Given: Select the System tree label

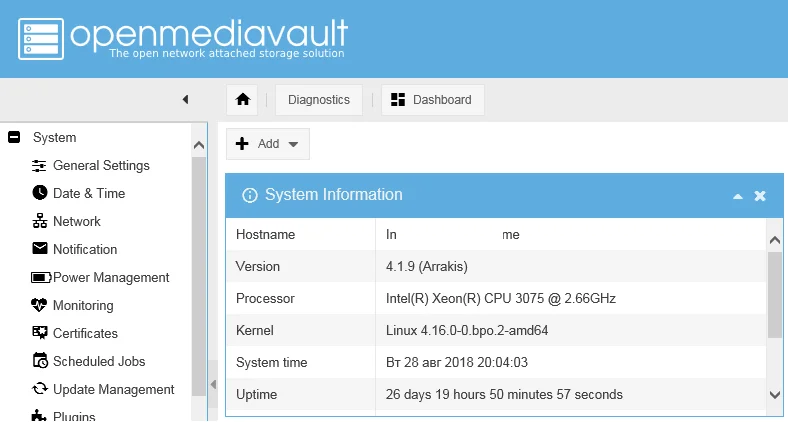Looking at the screenshot, I should click(x=54, y=138).
